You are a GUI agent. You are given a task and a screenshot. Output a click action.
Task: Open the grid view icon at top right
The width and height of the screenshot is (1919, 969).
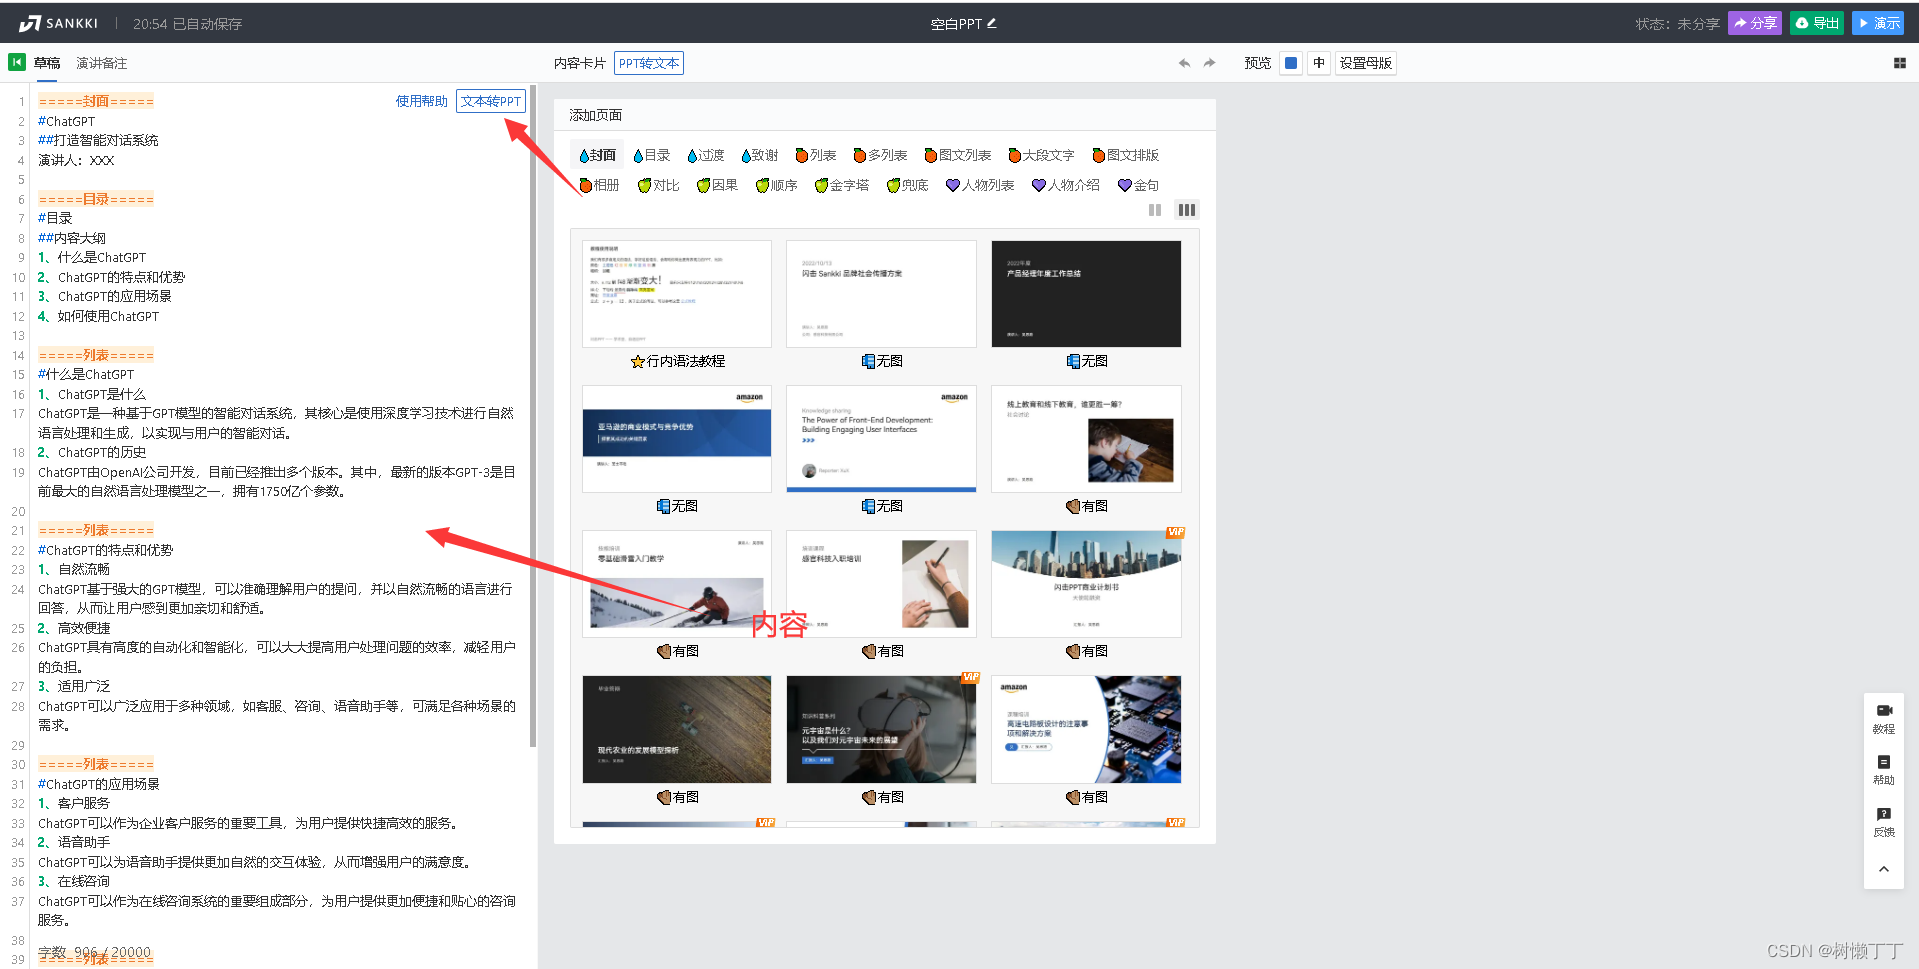click(x=1899, y=63)
